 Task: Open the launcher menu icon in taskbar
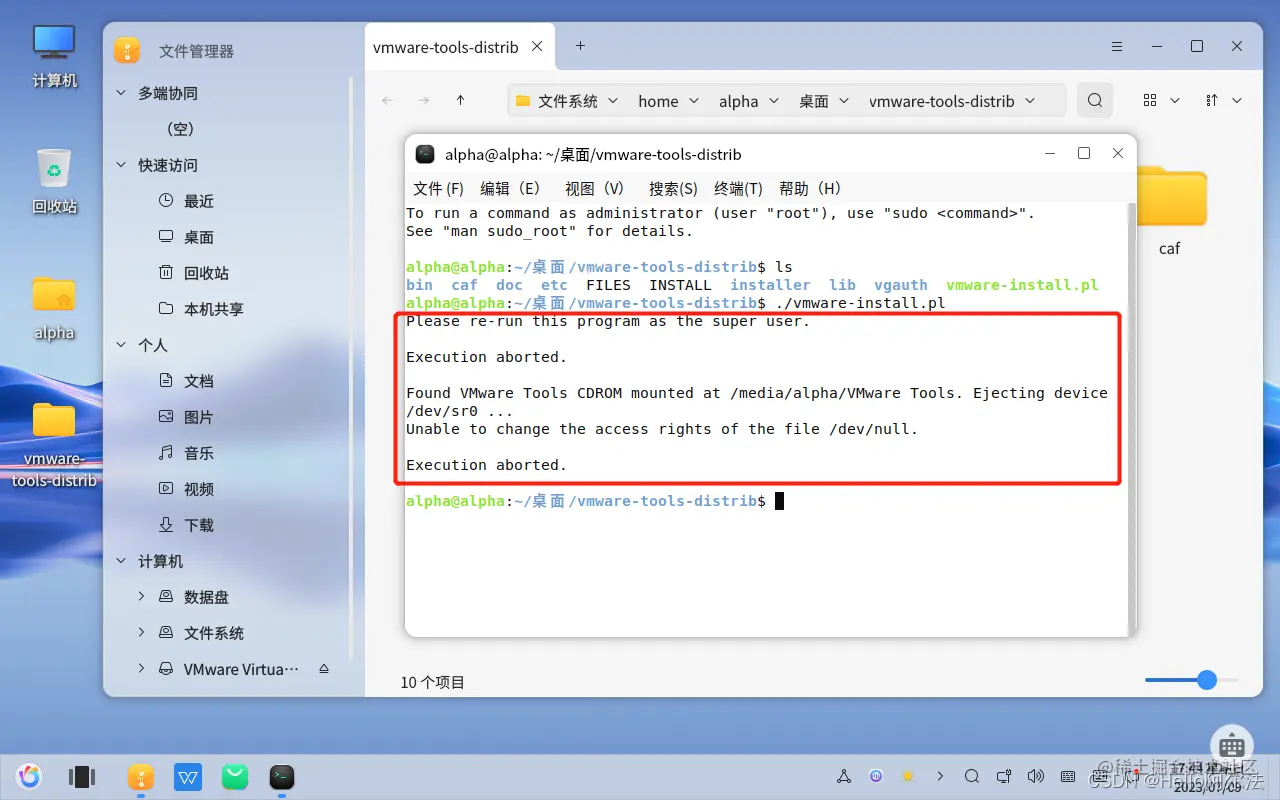click(x=29, y=776)
